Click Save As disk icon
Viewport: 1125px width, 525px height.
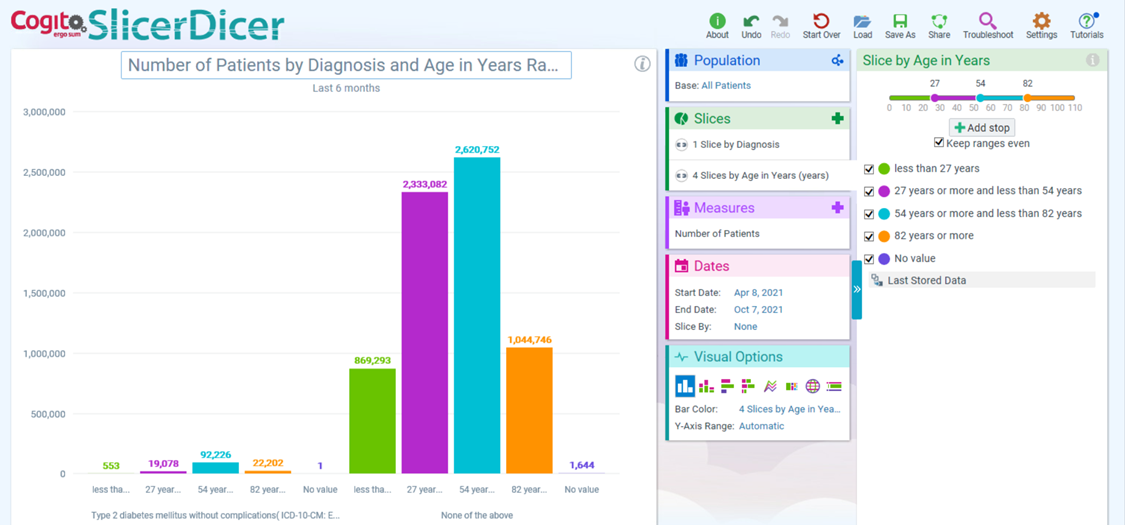[x=900, y=22]
